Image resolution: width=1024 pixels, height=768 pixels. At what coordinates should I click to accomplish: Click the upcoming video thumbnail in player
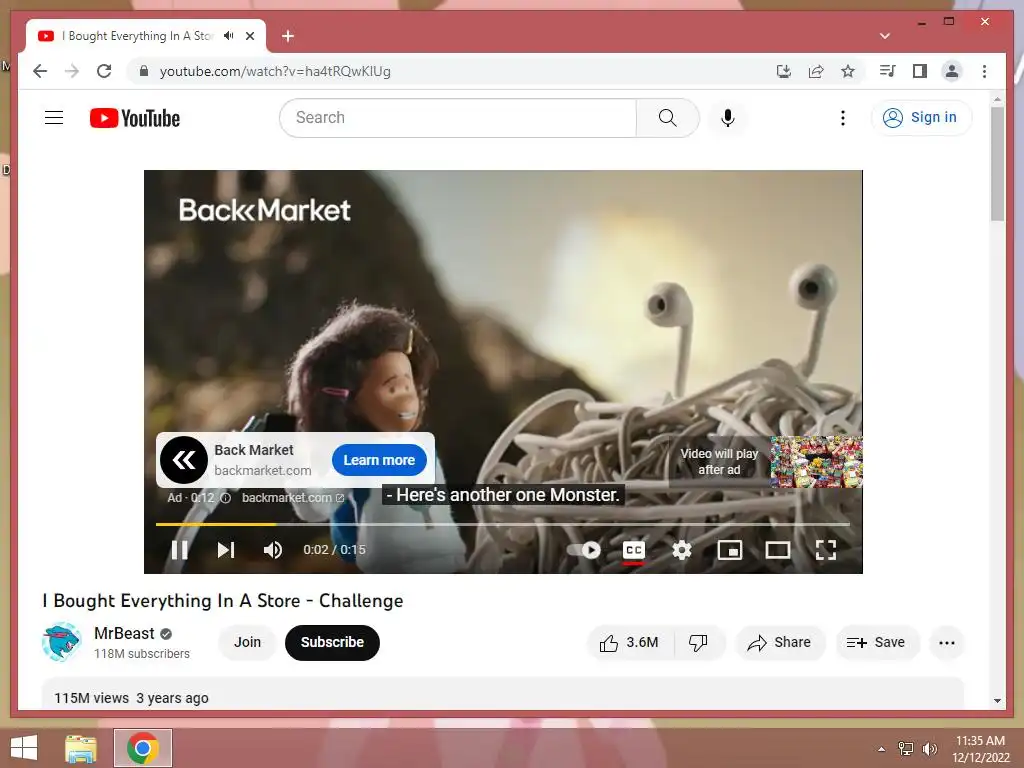(x=816, y=462)
